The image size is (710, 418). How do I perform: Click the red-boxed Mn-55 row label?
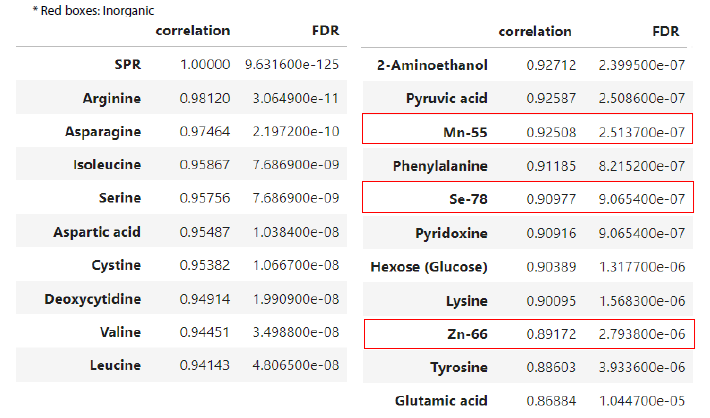tap(463, 131)
